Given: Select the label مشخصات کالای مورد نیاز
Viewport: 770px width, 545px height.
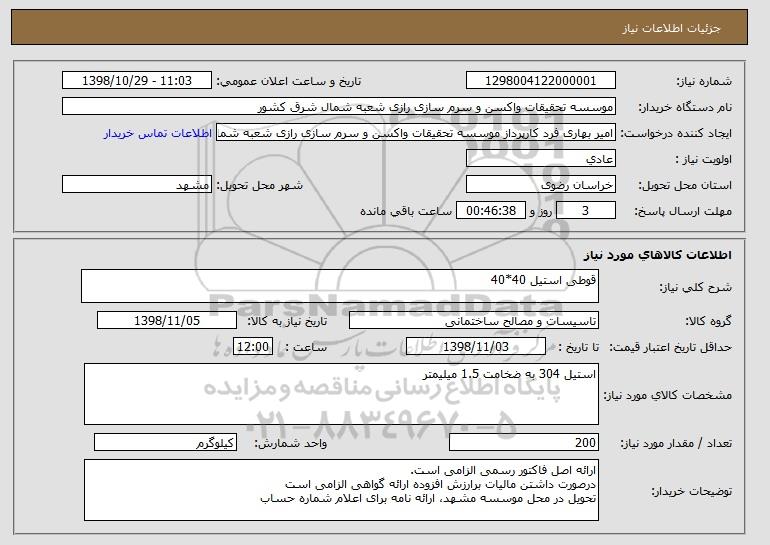Looking at the screenshot, I should point(668,395).
